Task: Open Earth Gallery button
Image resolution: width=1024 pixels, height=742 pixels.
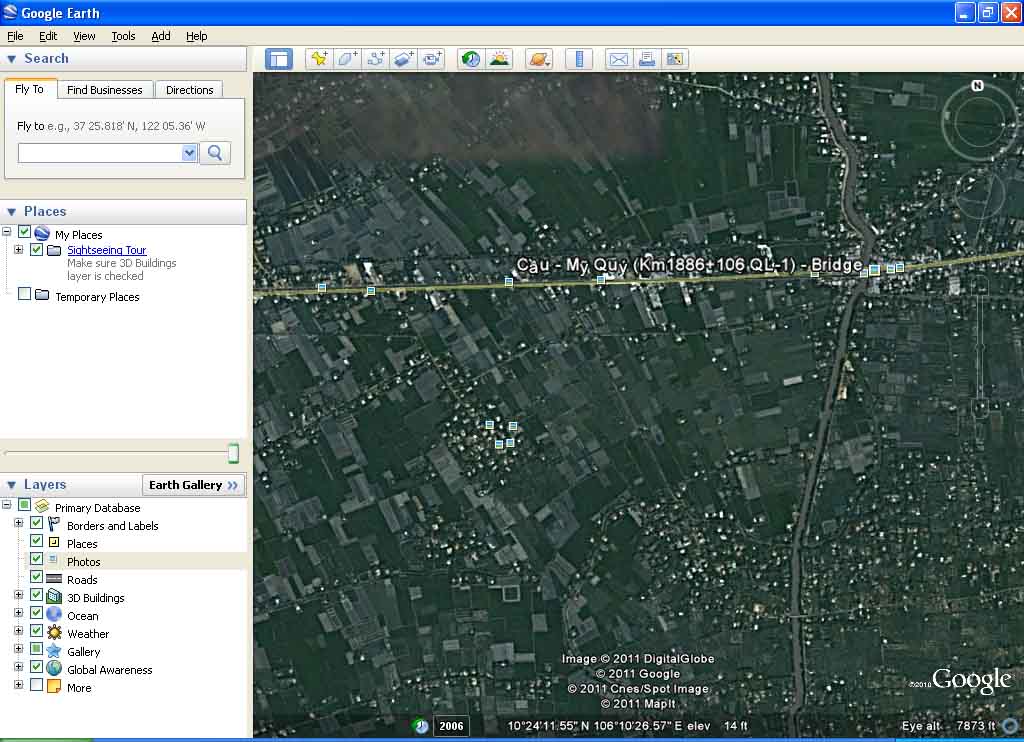Action: tap(193, 485)
